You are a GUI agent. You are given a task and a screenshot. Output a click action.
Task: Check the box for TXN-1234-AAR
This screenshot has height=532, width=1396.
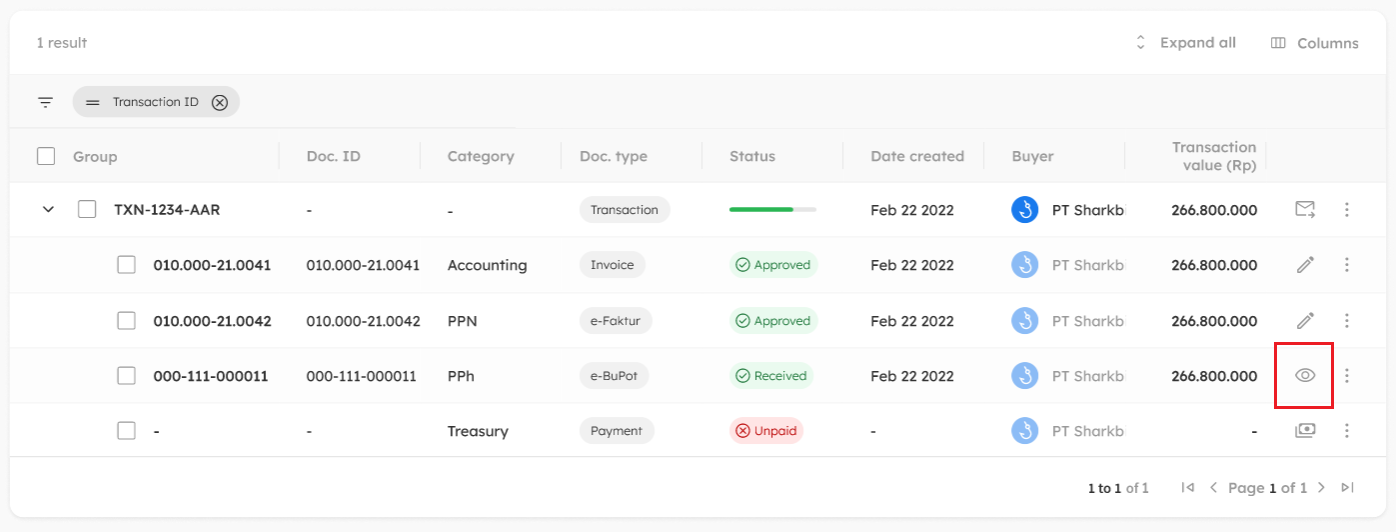87,210
